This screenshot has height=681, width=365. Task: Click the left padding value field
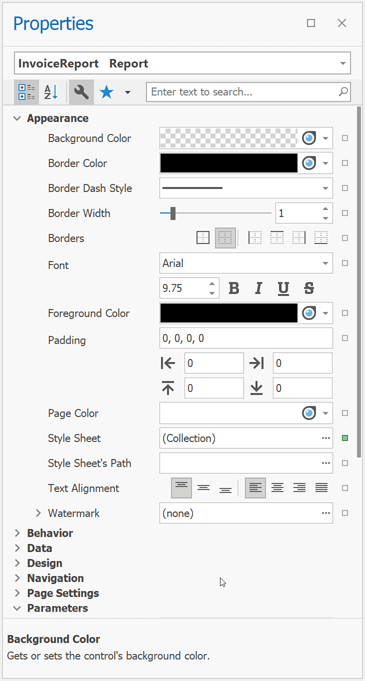point(214,363)
